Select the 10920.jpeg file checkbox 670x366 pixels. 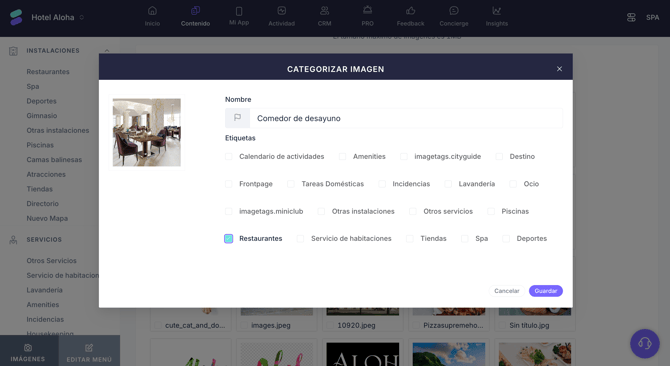(x=330, y=325)
